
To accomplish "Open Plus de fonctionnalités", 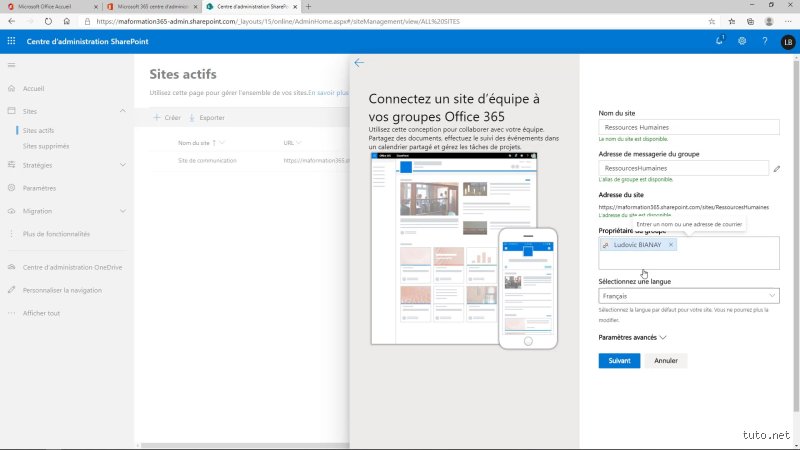I will coord(56,234).
